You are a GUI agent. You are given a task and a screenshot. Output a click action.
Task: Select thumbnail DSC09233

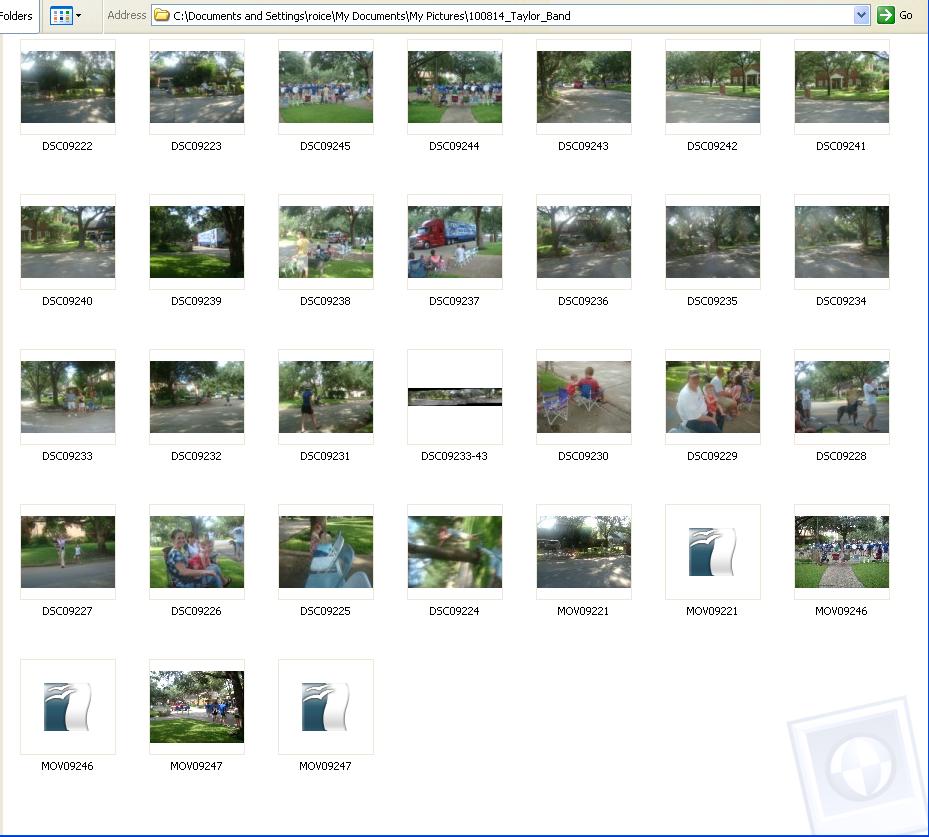pos(68,397)
